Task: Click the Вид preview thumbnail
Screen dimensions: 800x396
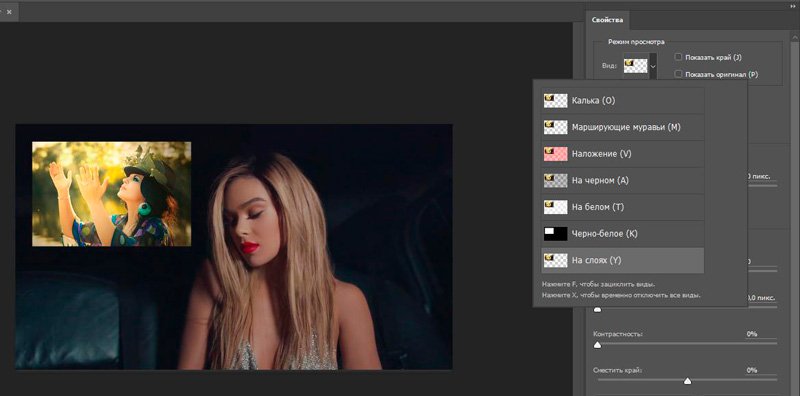Action: click(x=636, y=66)
